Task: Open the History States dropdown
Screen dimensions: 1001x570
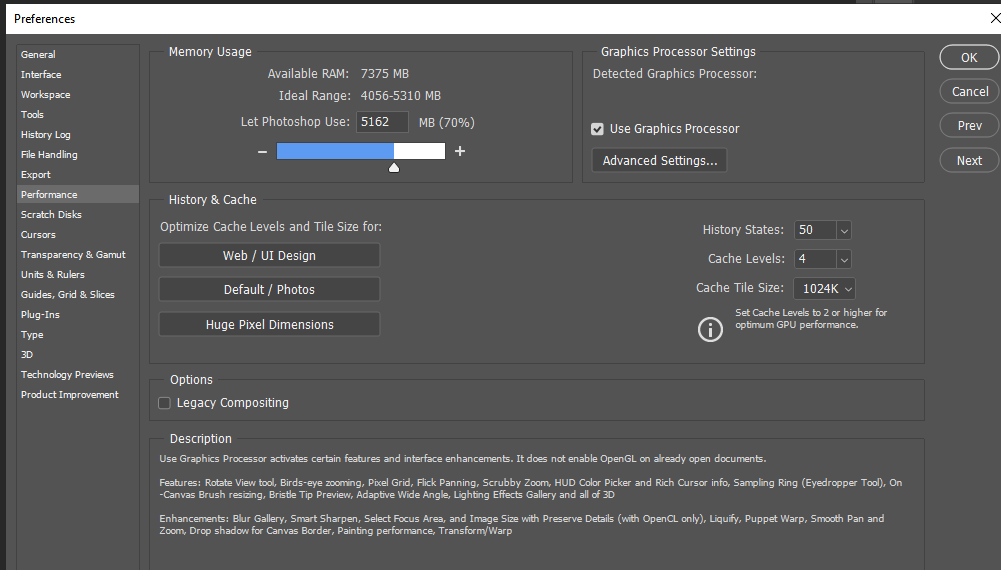Action: (x=844, y=230)
